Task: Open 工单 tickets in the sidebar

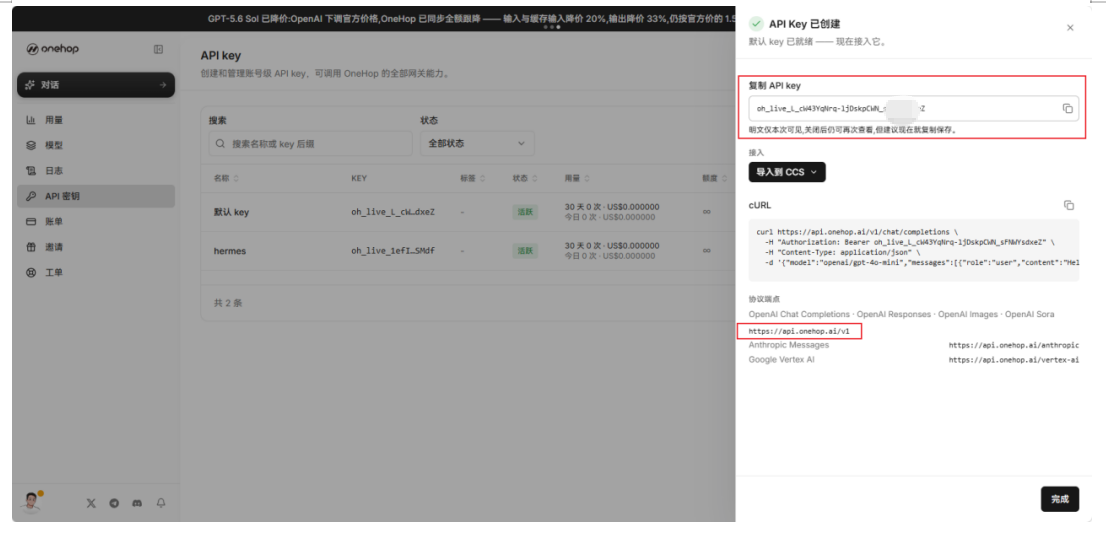Action: pos(96,272)
